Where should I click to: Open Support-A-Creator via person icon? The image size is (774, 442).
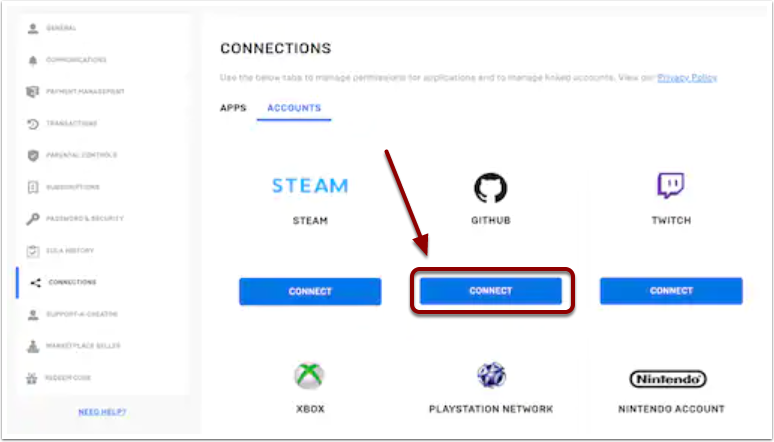(33, 315)
